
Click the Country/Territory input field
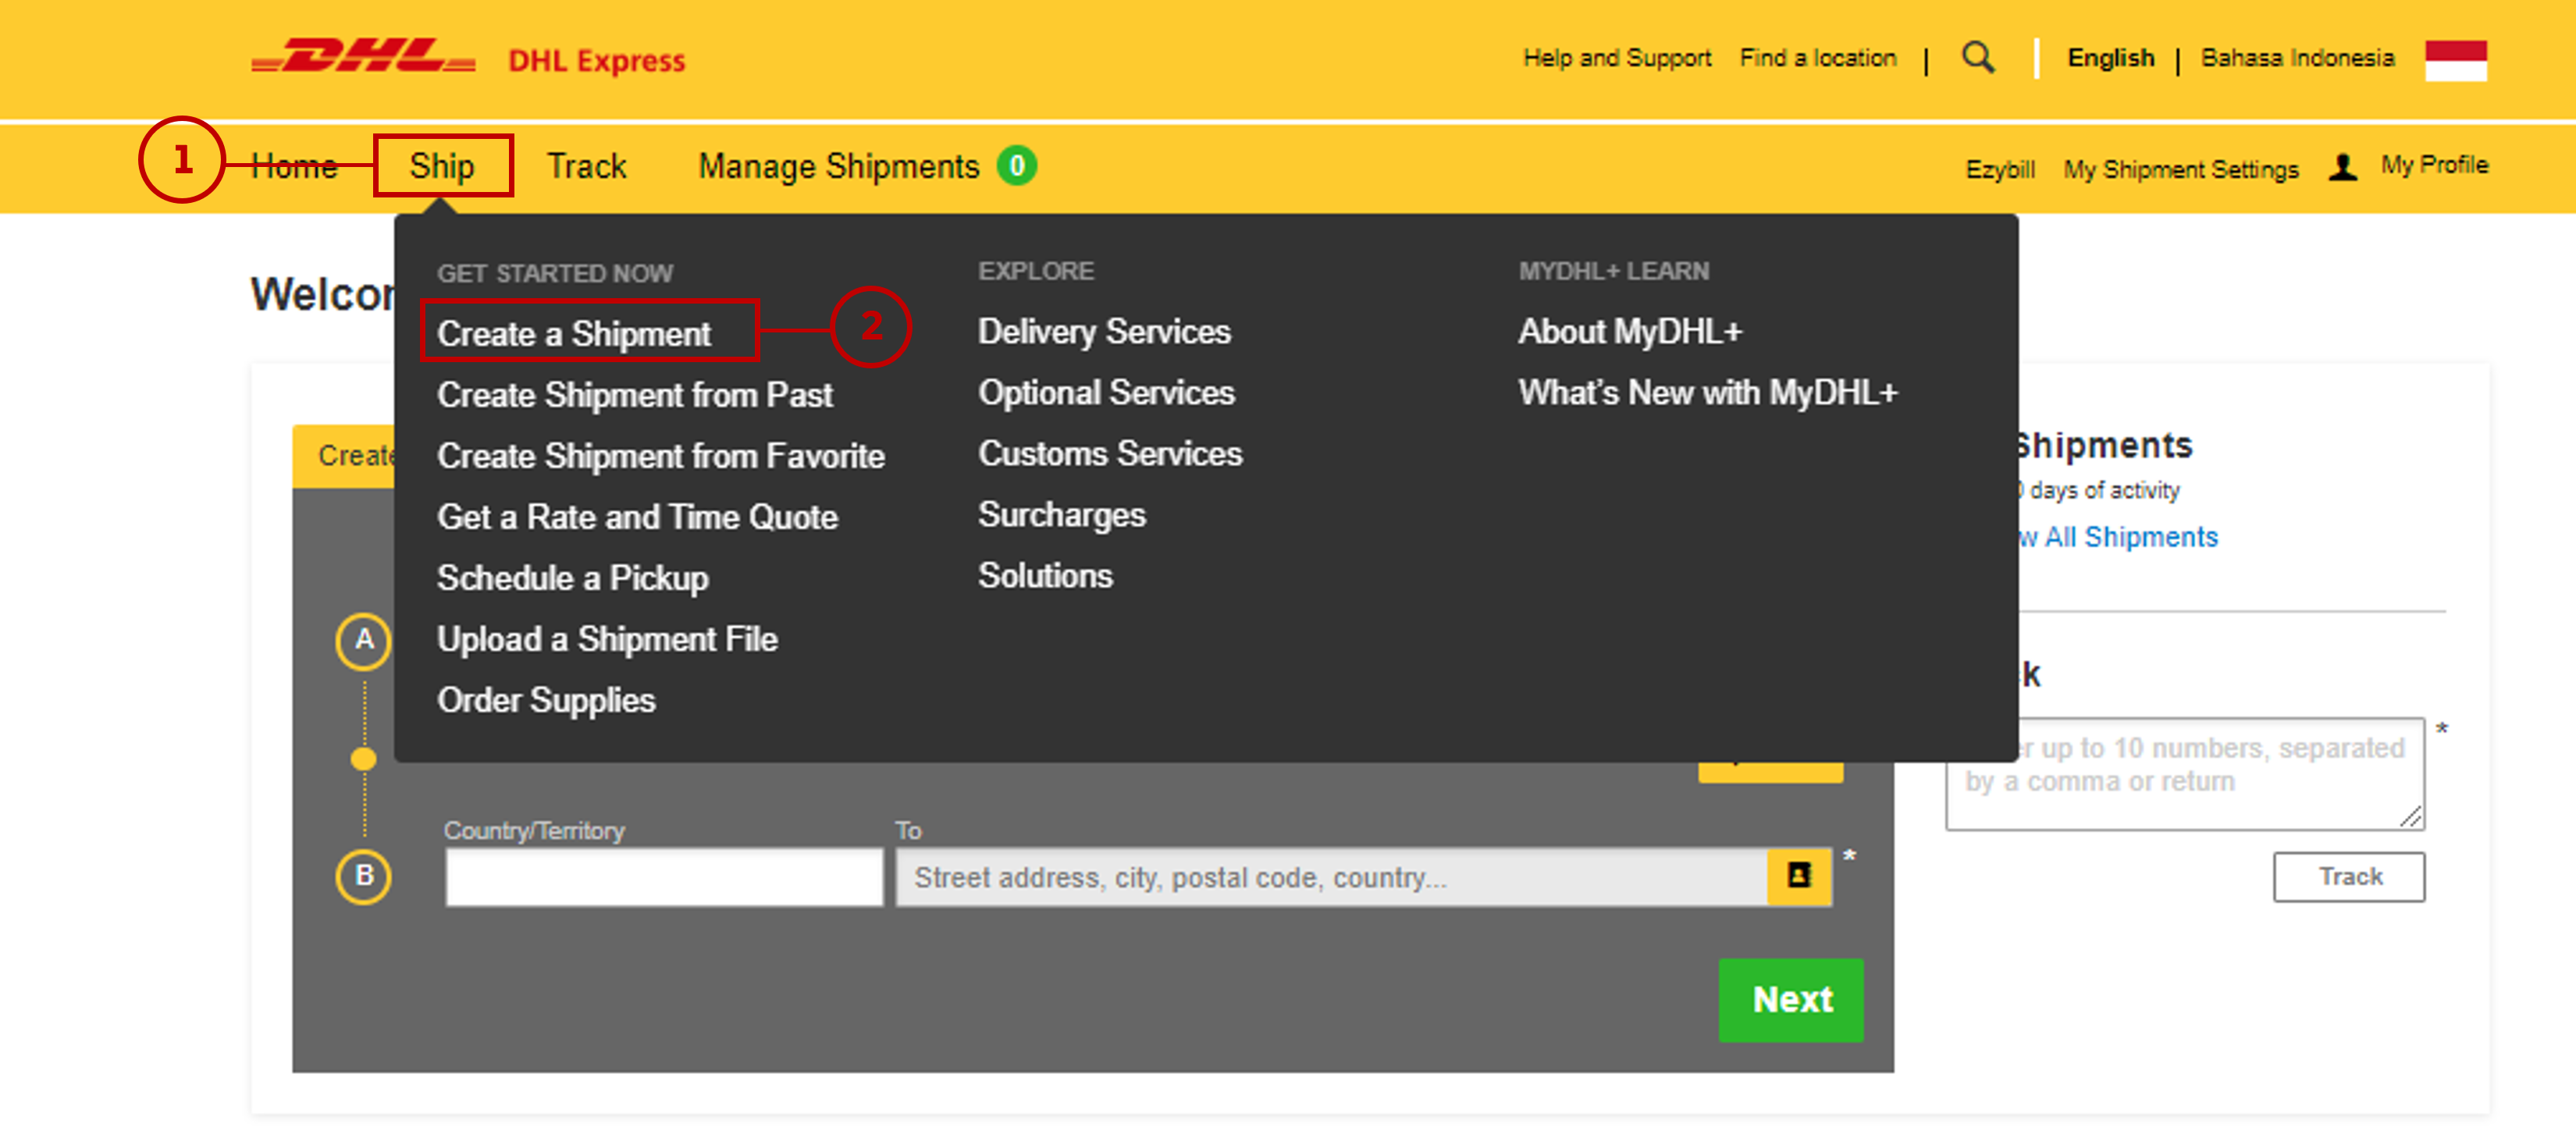click(664, 877)
